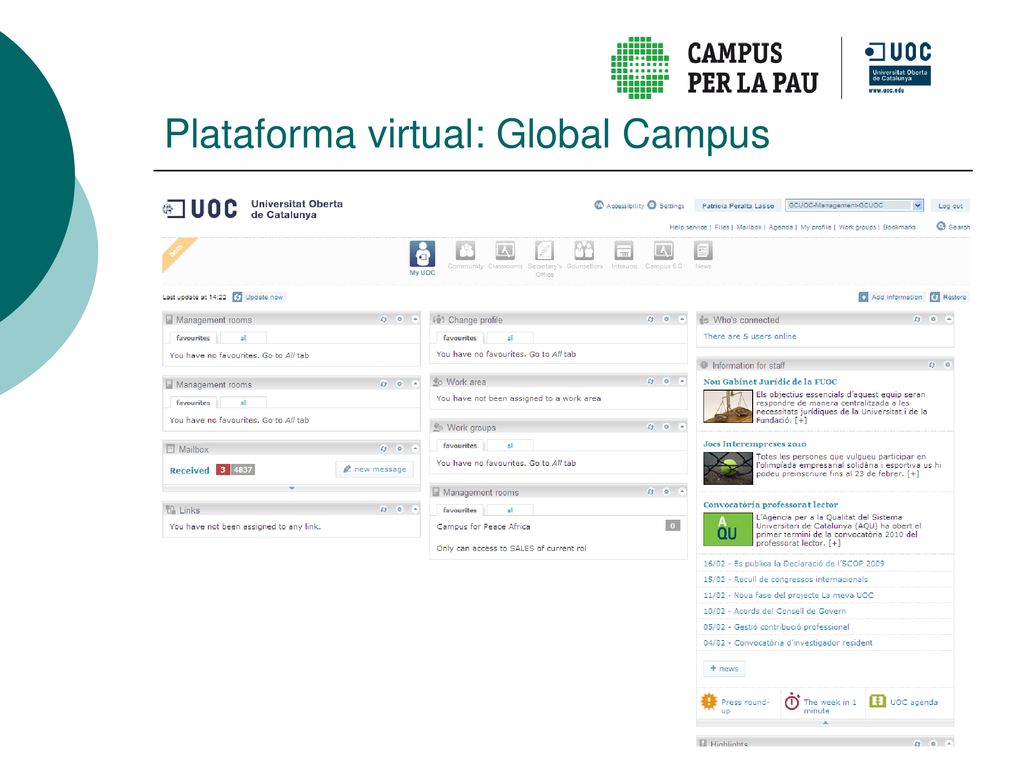The height and width of the screenshot is (768, 1024).
Task: Click the UOC agenda book icon
Action: point(878,701)
